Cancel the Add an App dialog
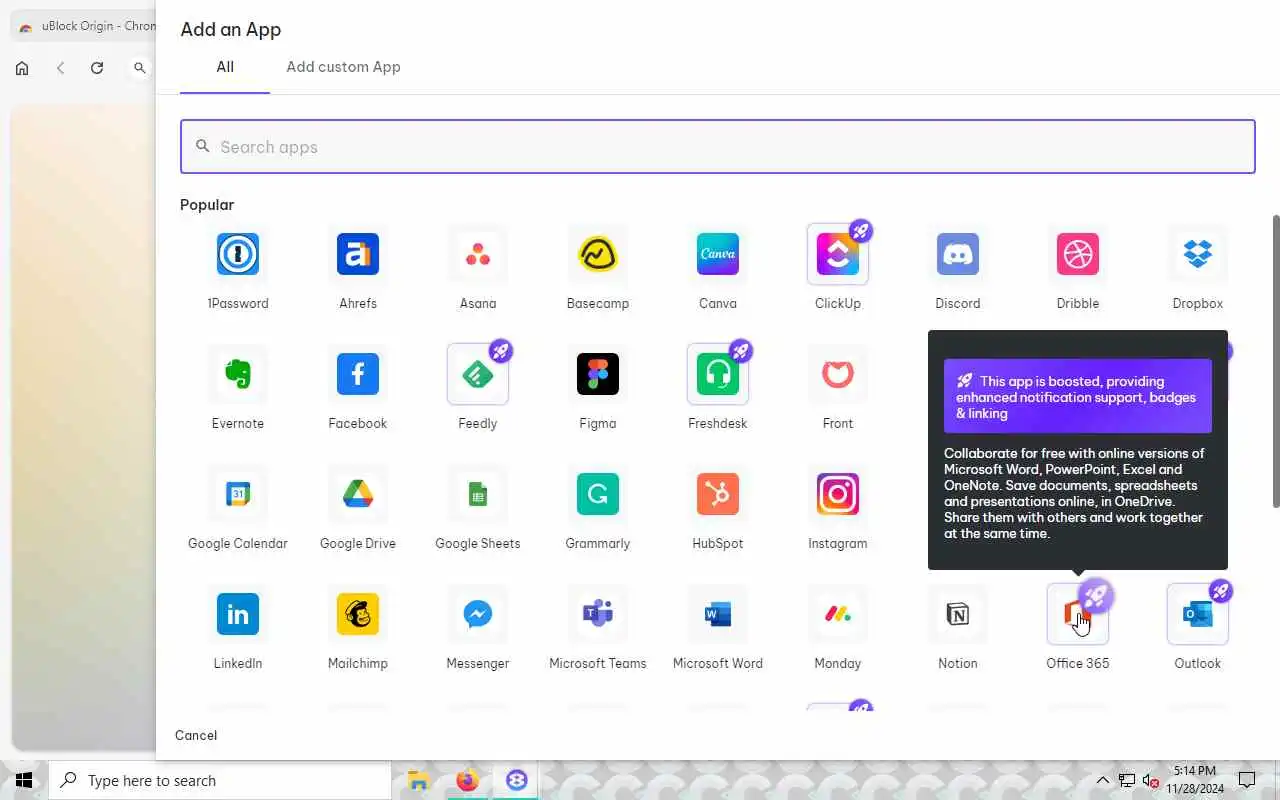The width and height of the screenshot is (1280, 800). [196, 735]
